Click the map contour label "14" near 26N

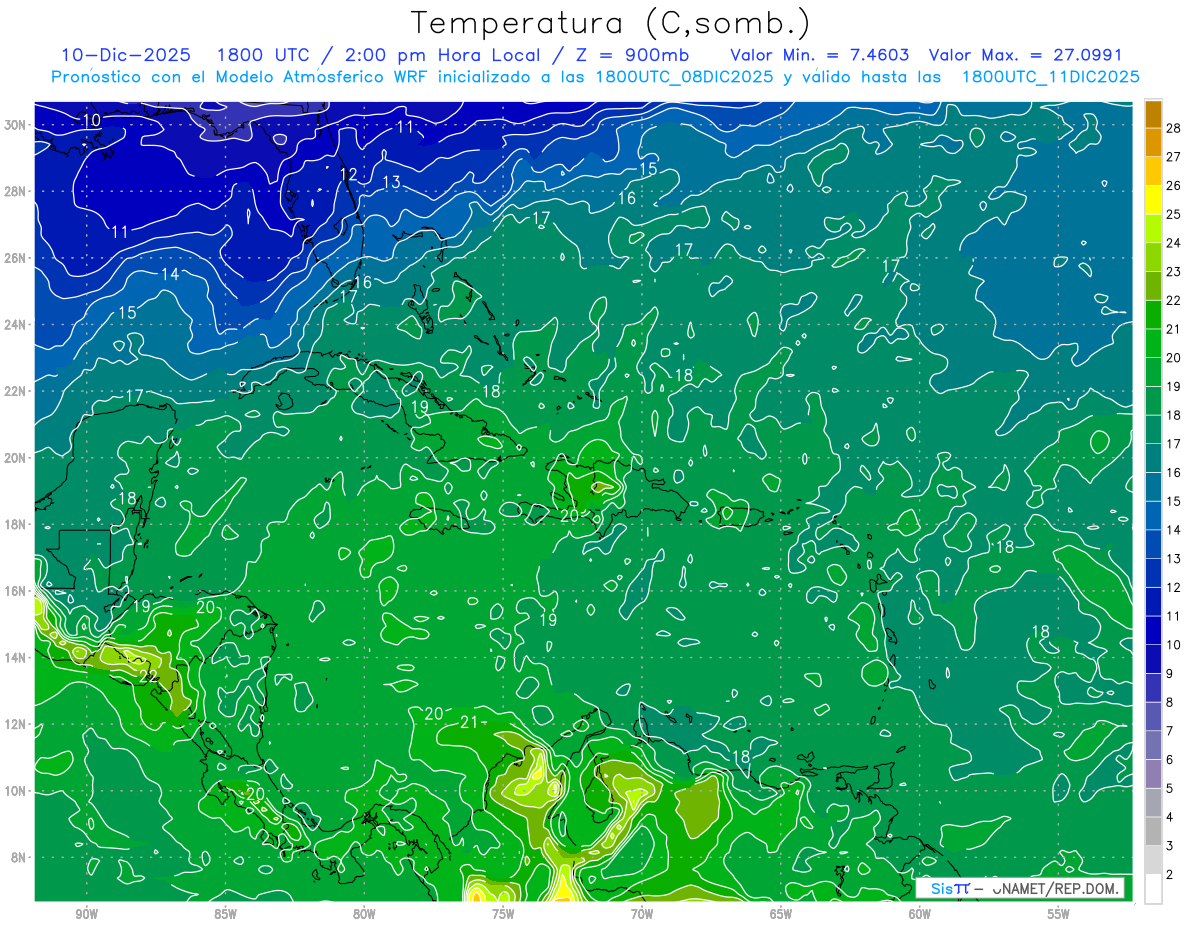coord(170,274)
